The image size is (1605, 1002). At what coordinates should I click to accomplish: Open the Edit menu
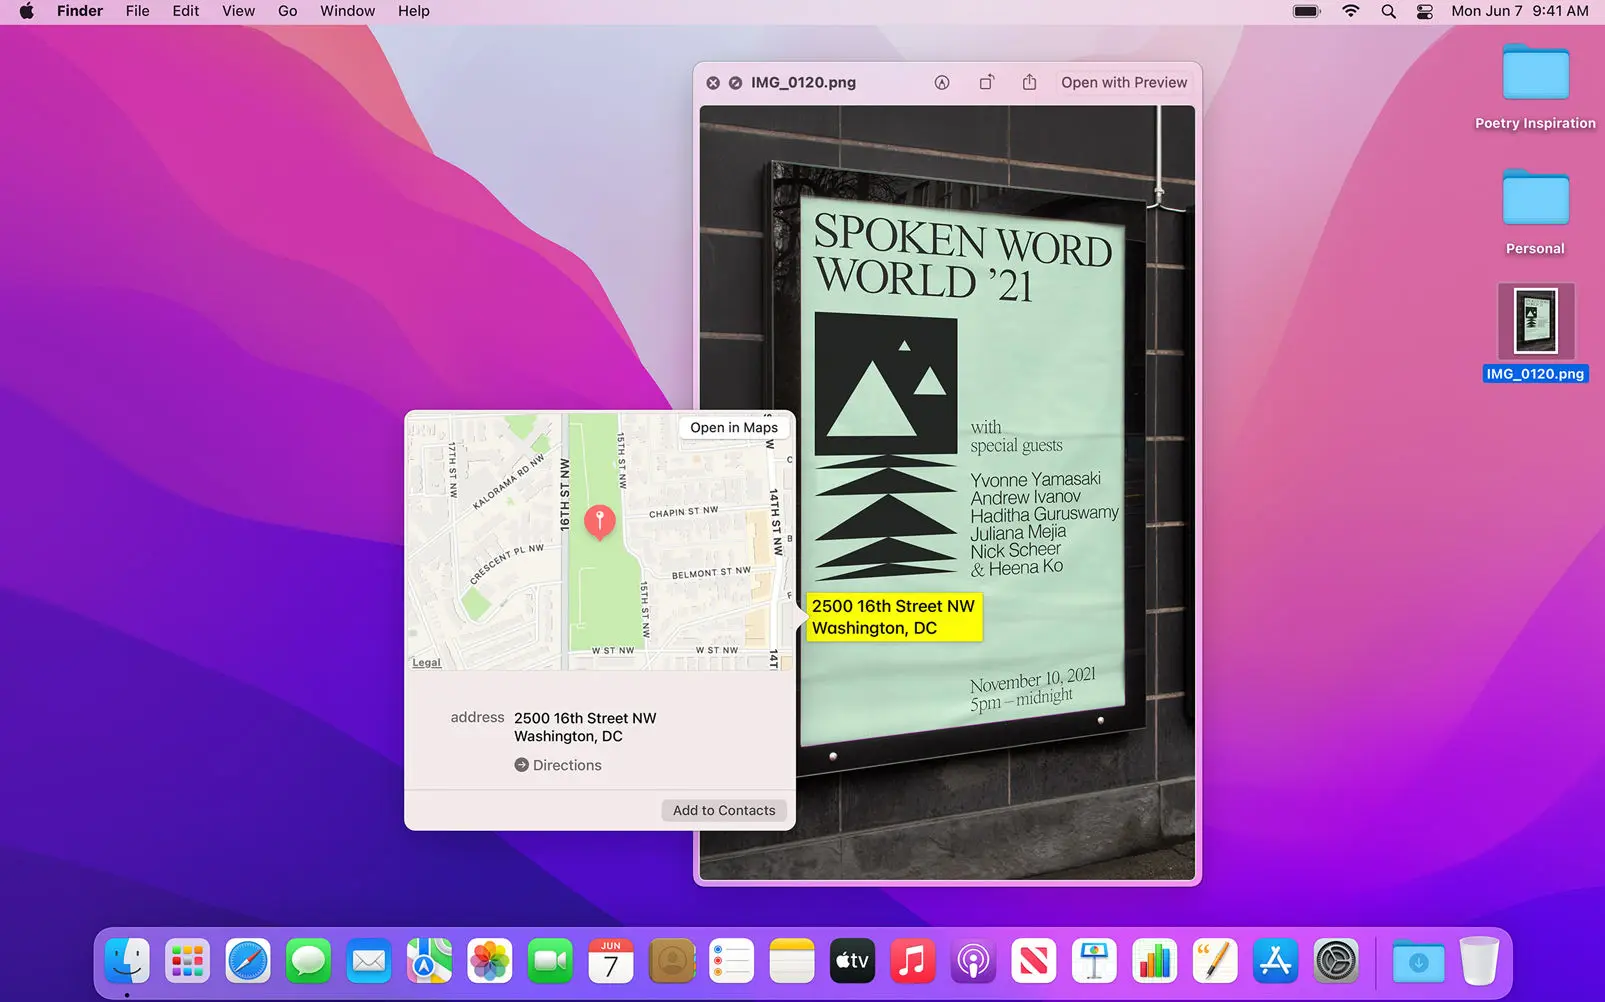coord(185,11)
